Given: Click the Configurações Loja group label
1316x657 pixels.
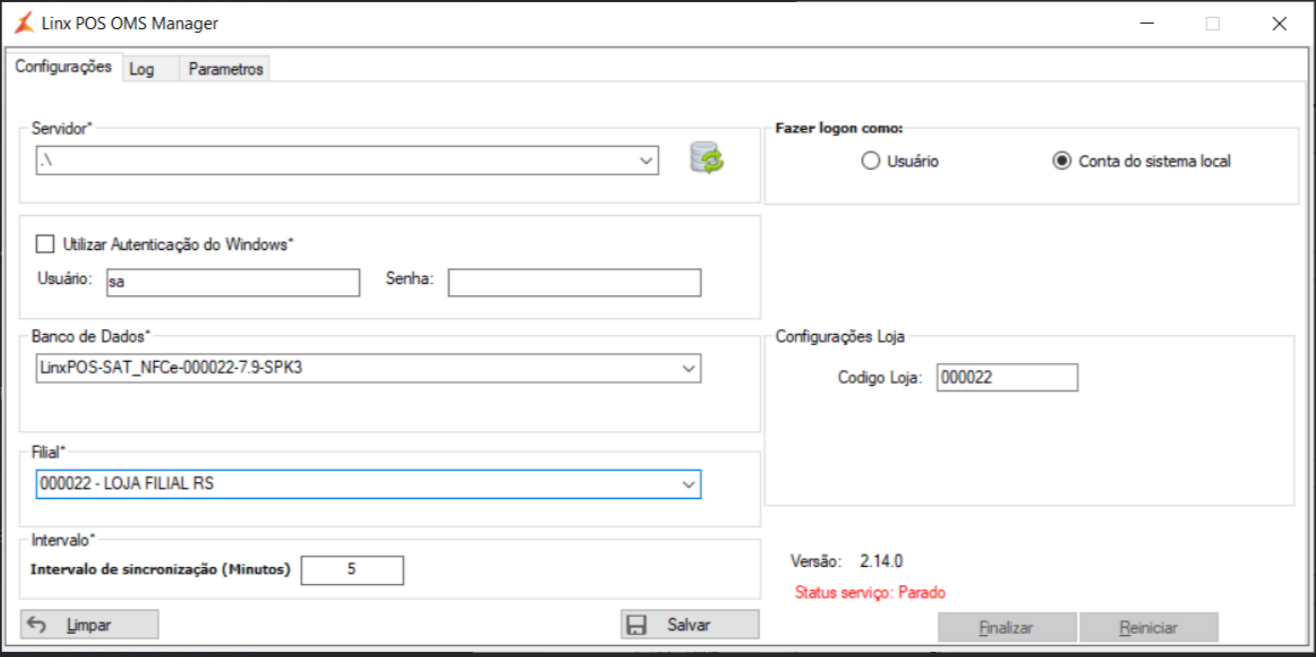Looking at the screenshot, I should pos(840,338).
